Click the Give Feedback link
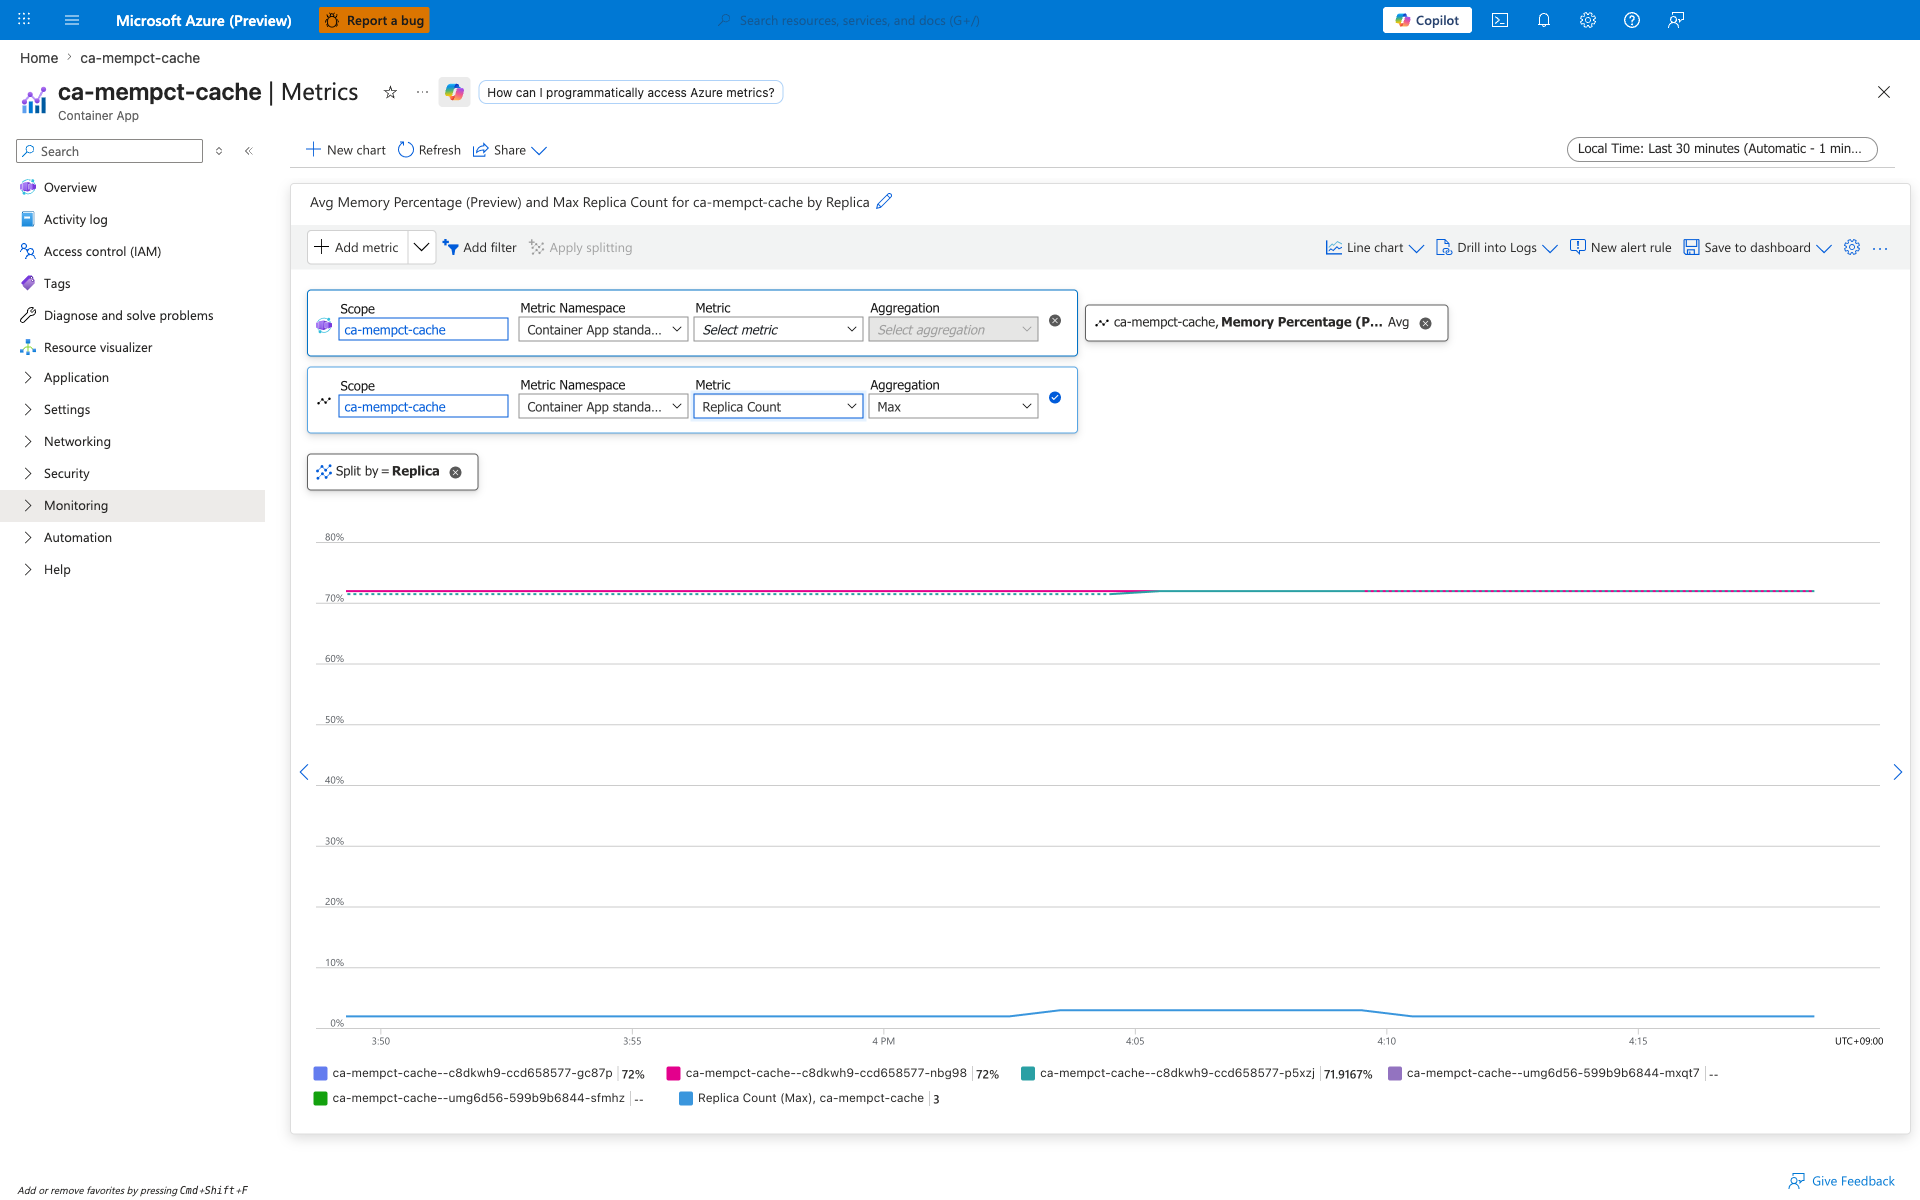 (x=1842, y=1181)
